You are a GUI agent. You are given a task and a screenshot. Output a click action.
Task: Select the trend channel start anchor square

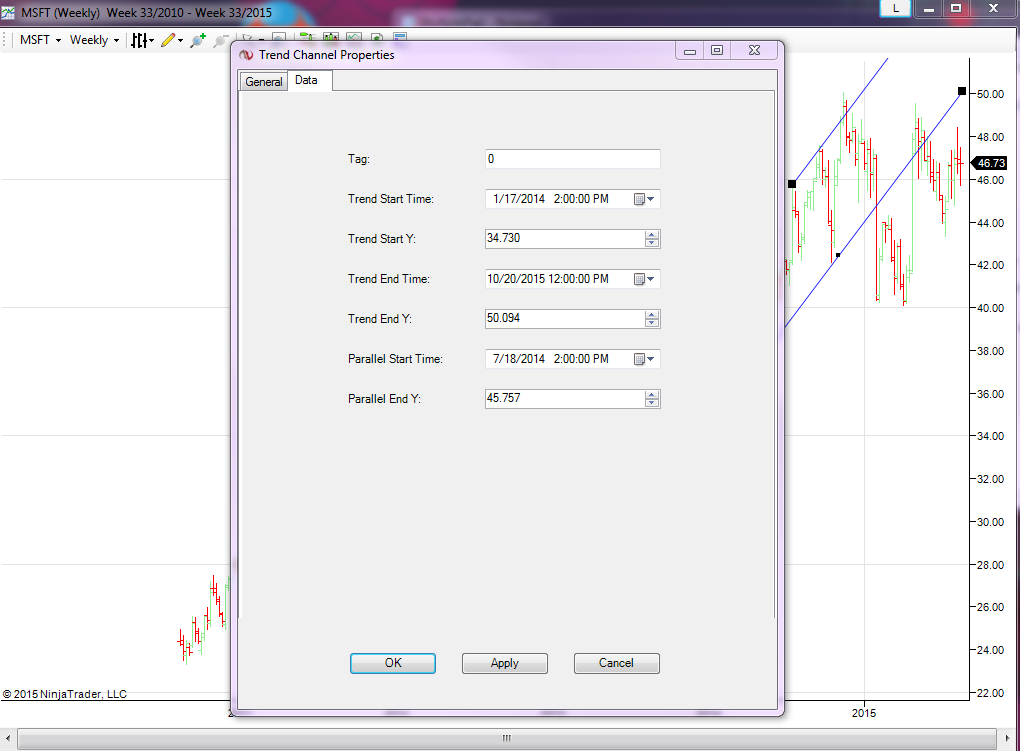tap(792, 184)
